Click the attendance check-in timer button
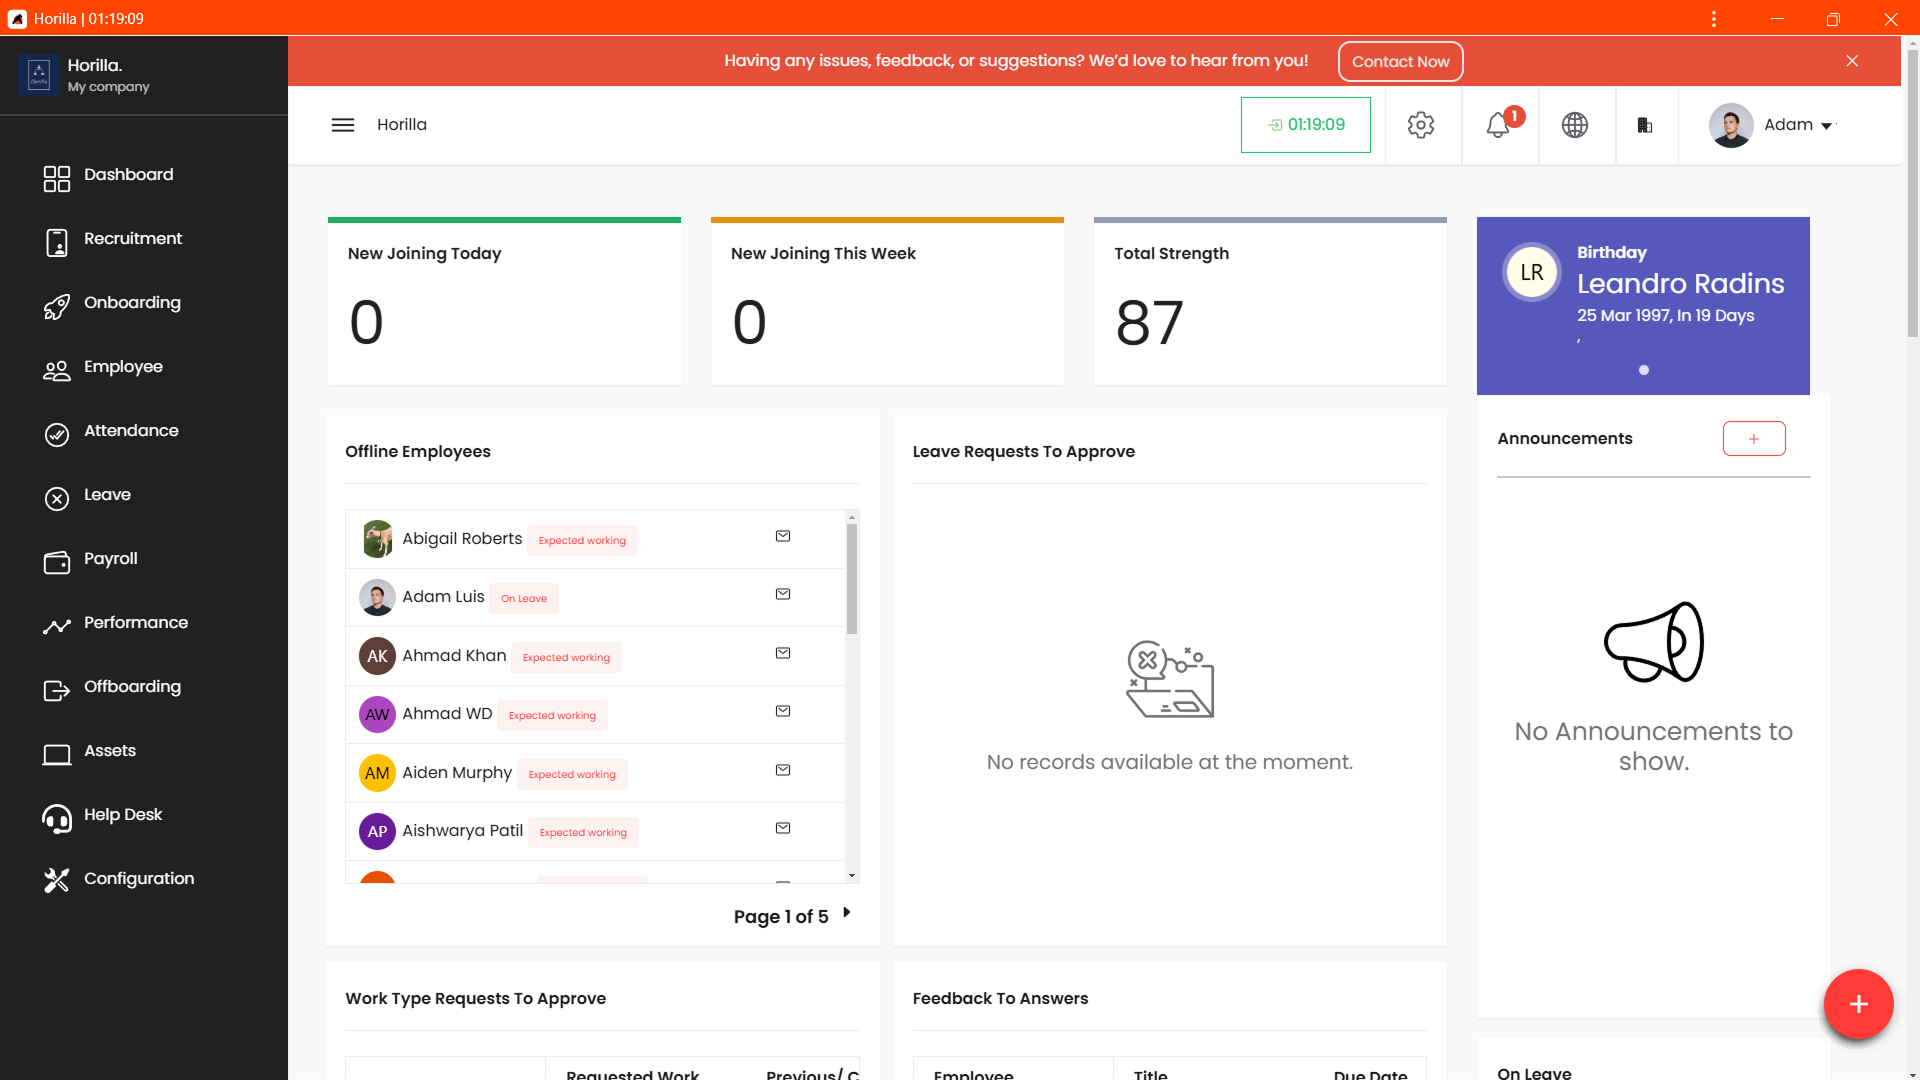Viewport: 1920px width, 1080px height. point(1306,125)
